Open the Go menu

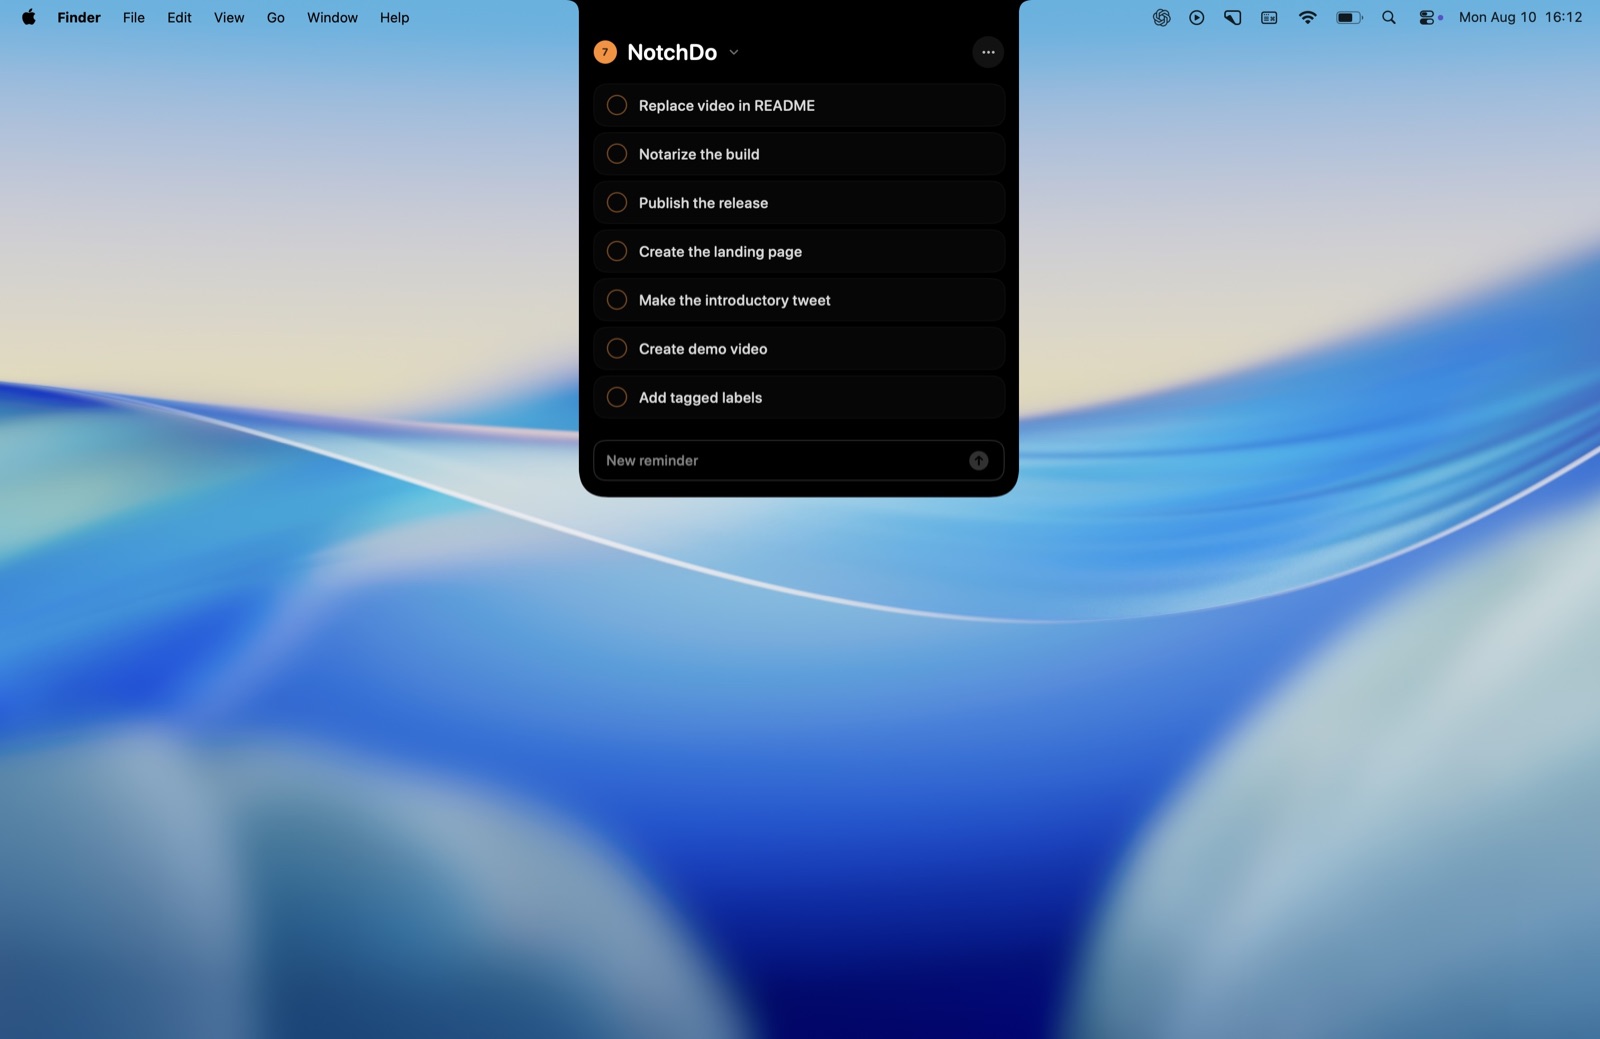pyautogui.click(x=276, y=17)
